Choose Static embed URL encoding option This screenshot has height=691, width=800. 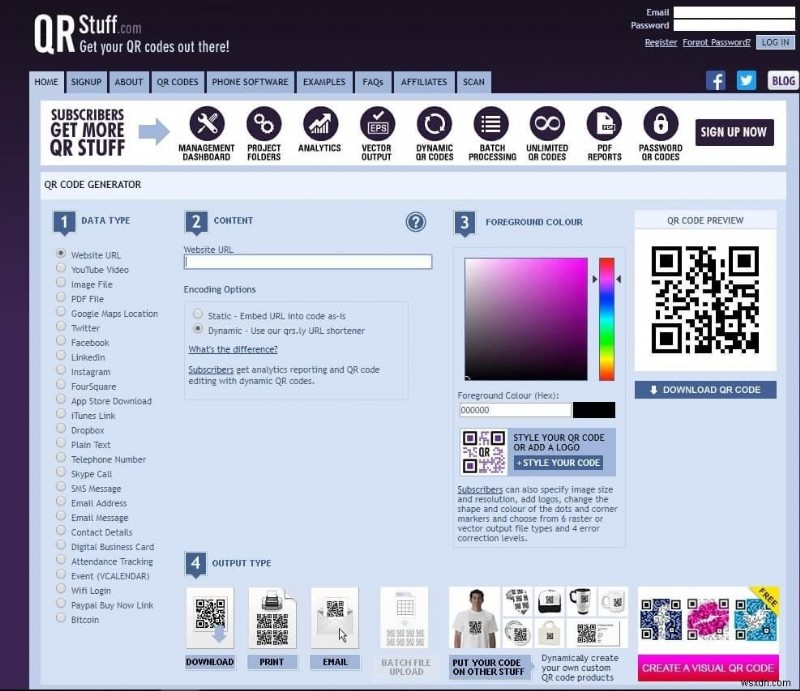click(x=198, y=315)
